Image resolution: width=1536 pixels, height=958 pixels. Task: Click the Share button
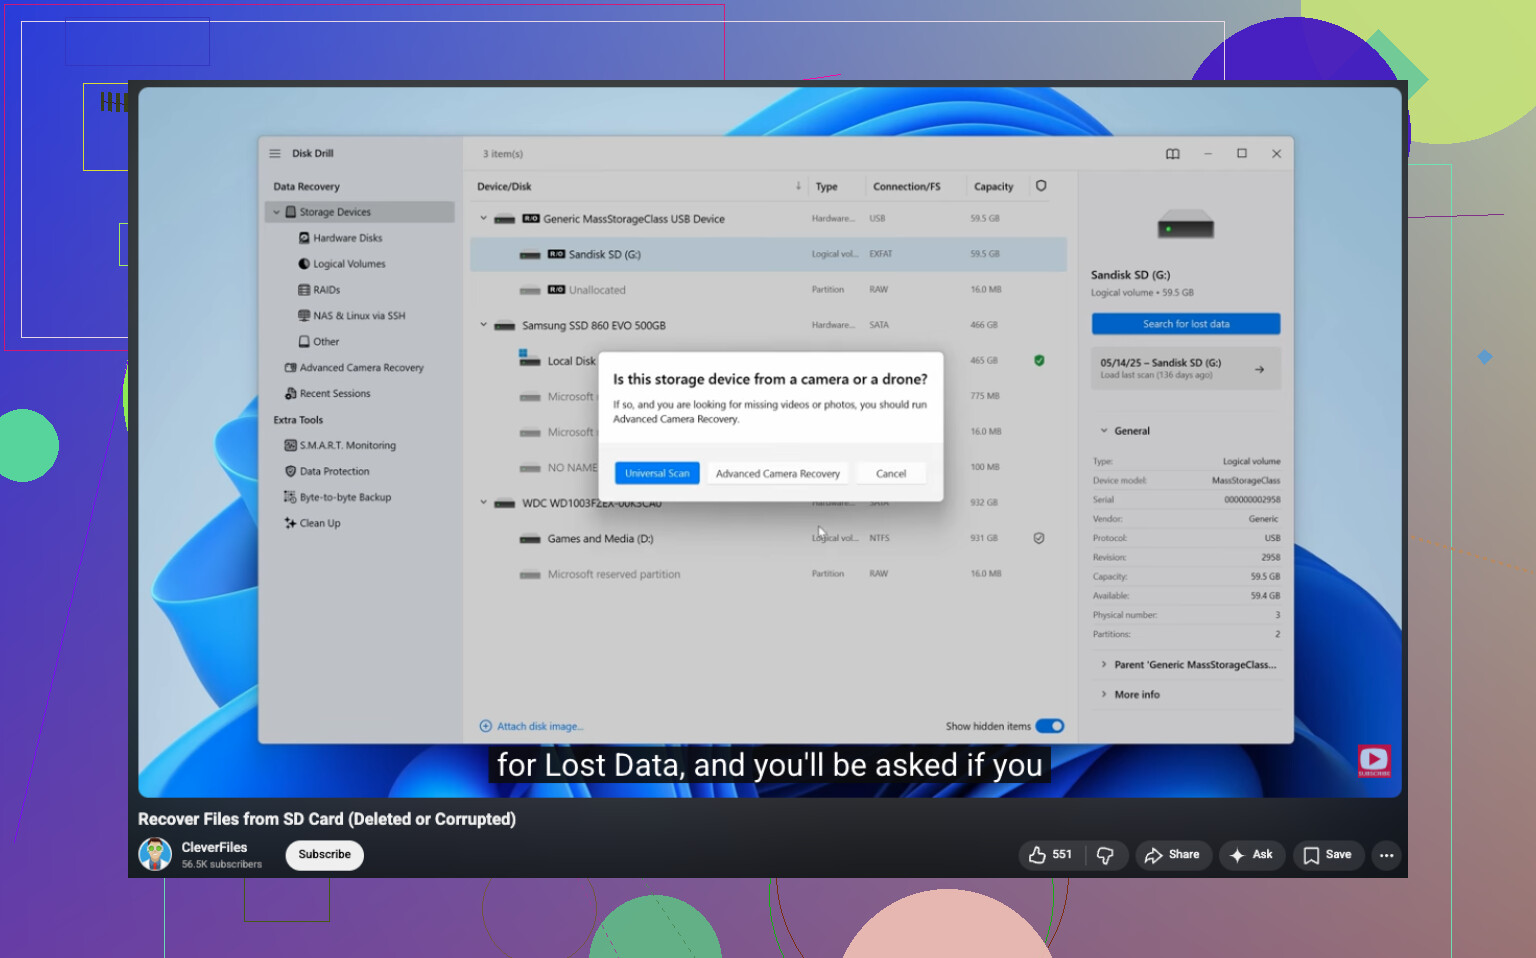(x=1173, y=855)
